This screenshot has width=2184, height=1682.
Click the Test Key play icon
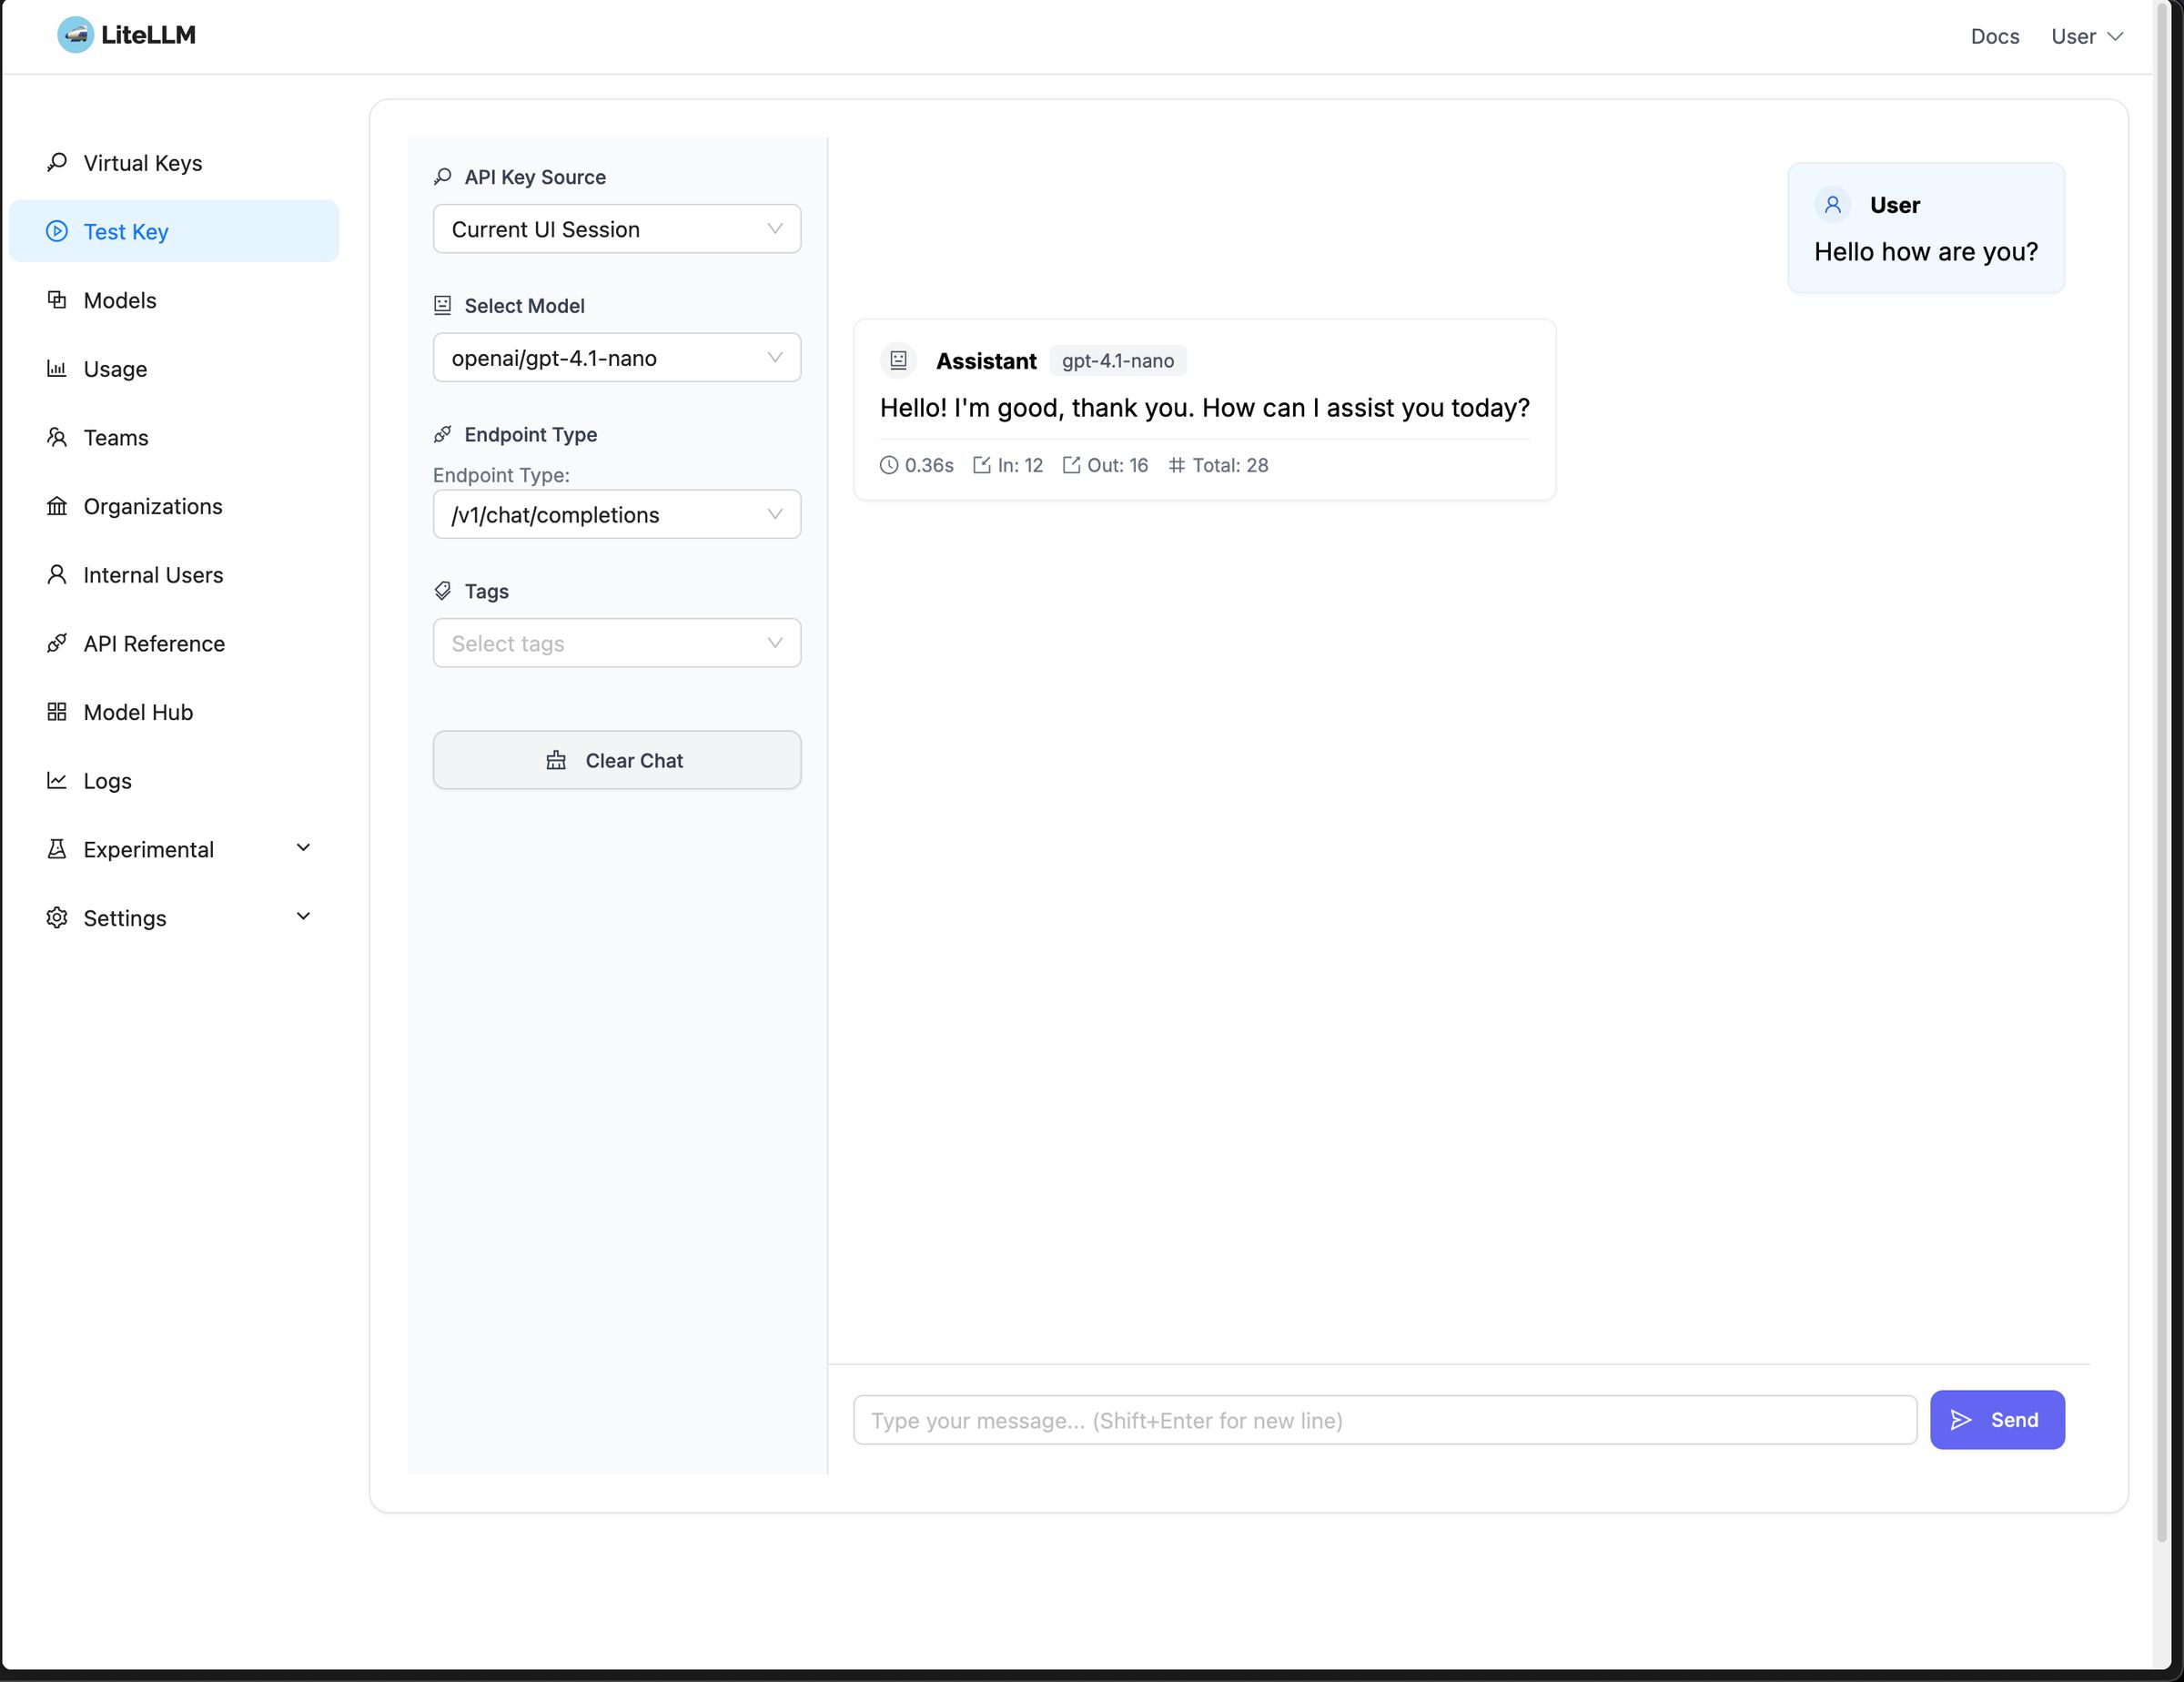point(57,231)
